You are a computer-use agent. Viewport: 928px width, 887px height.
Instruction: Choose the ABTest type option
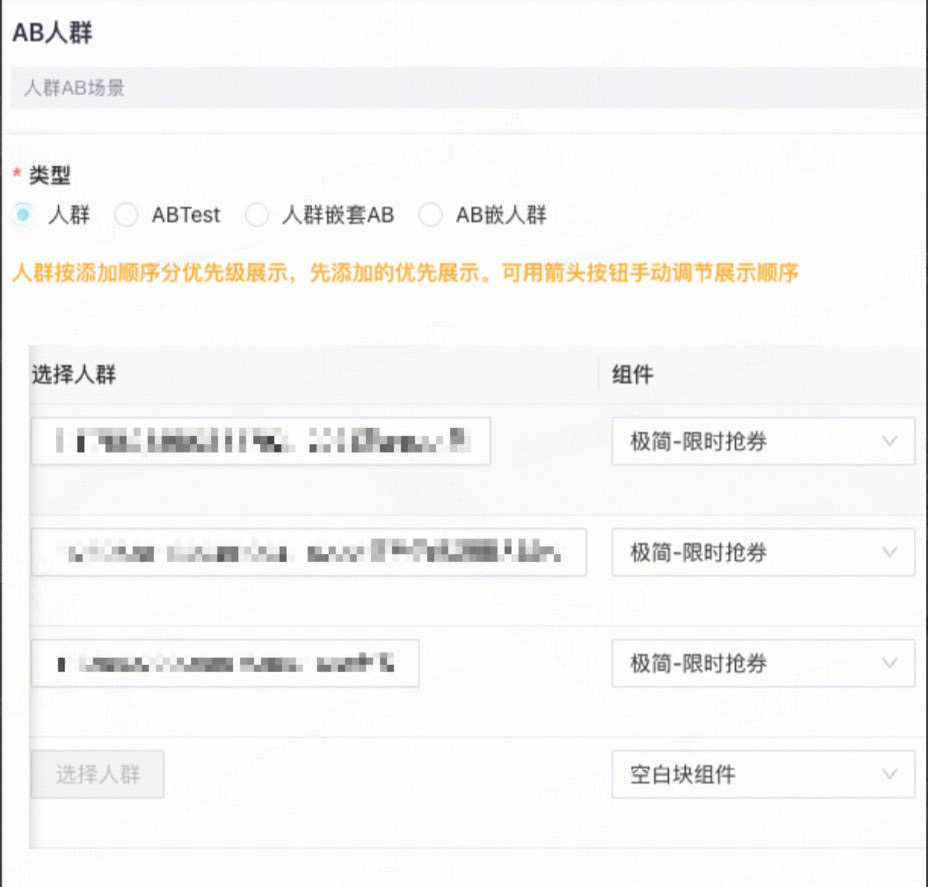126,215
